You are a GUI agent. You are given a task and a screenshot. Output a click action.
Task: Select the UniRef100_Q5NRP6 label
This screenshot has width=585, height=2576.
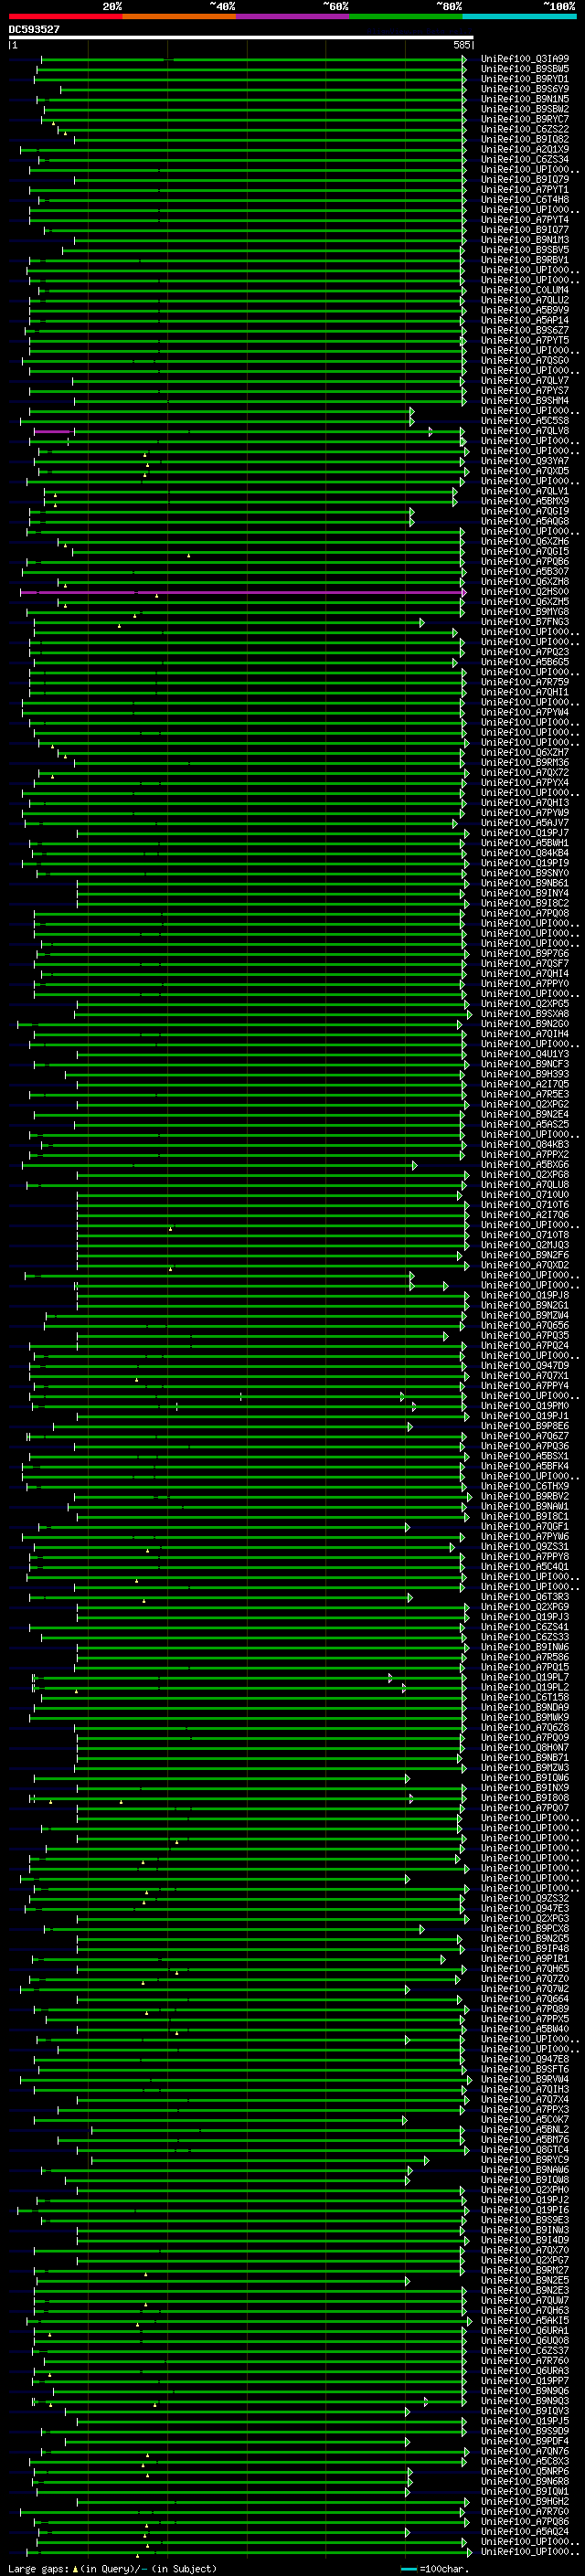tap(525, 2471)
